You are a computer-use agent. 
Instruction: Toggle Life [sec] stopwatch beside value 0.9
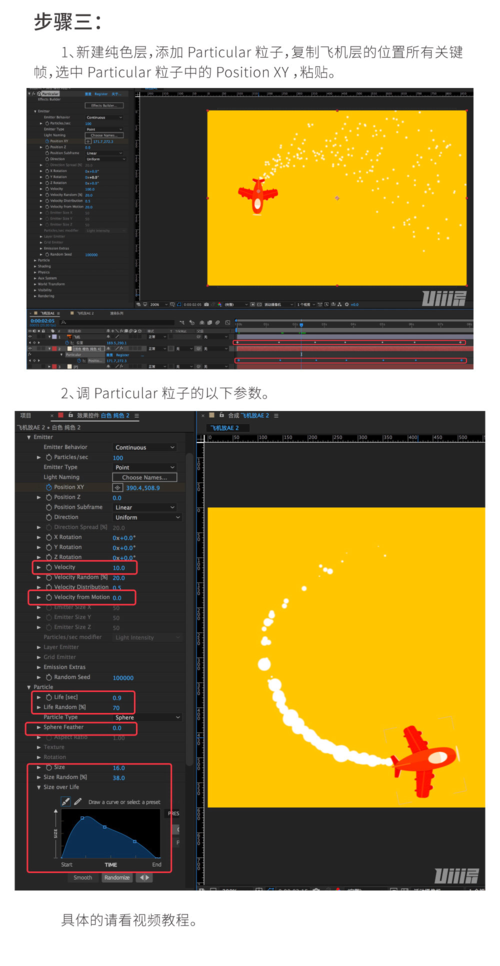[49, 697]
